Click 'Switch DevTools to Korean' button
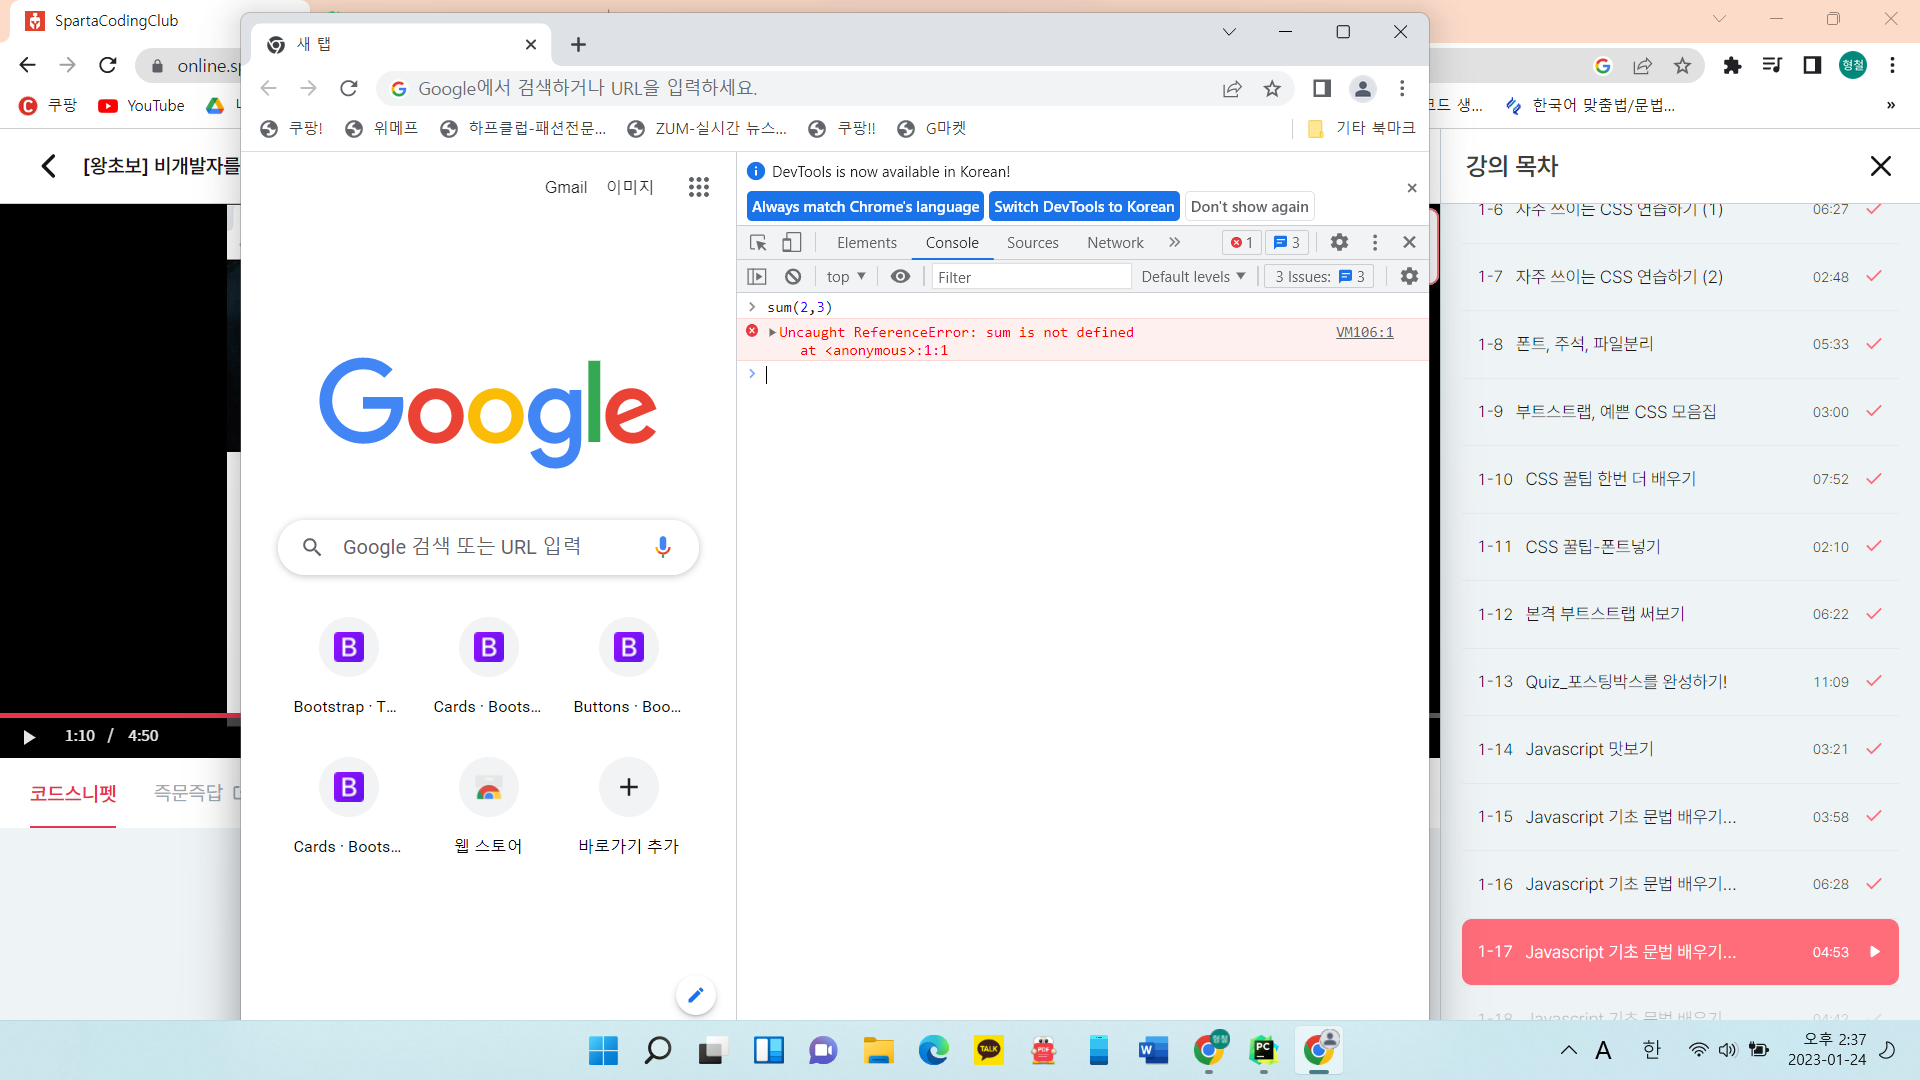Screen dimensions: 1920x1080 [x=1084, y=207]
